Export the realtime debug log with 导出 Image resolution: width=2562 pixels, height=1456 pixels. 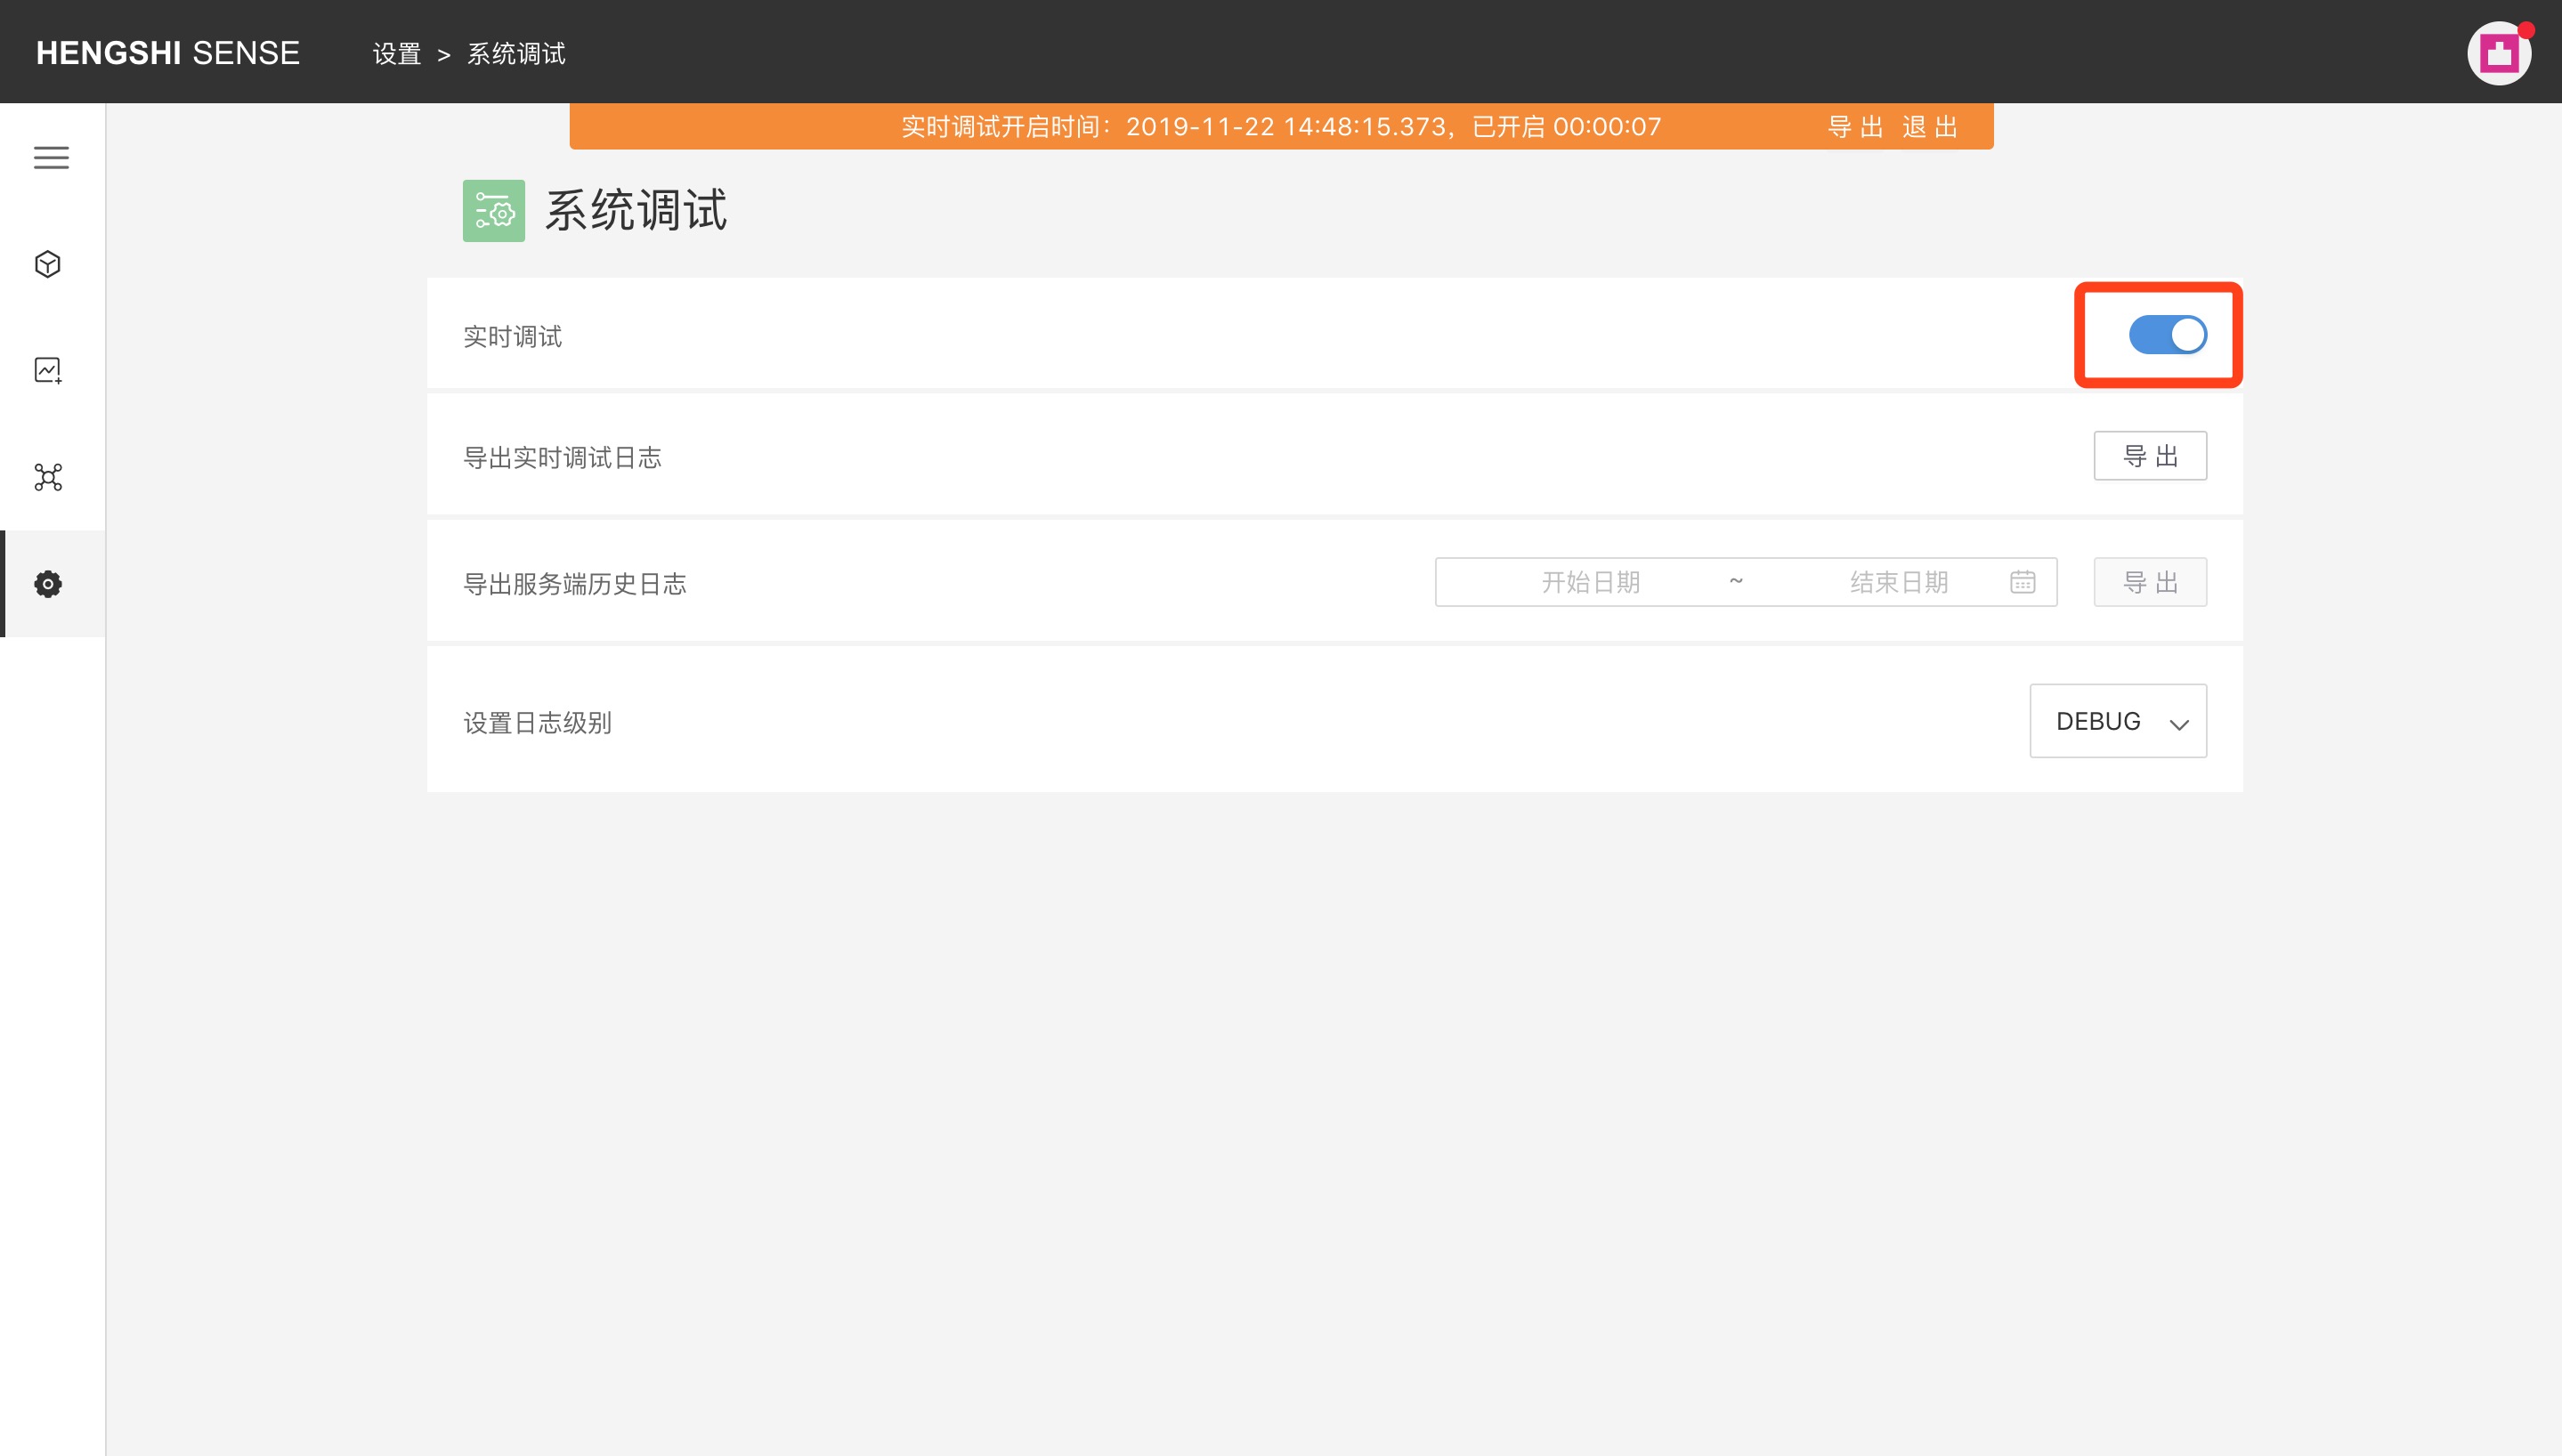point(2150,456)
